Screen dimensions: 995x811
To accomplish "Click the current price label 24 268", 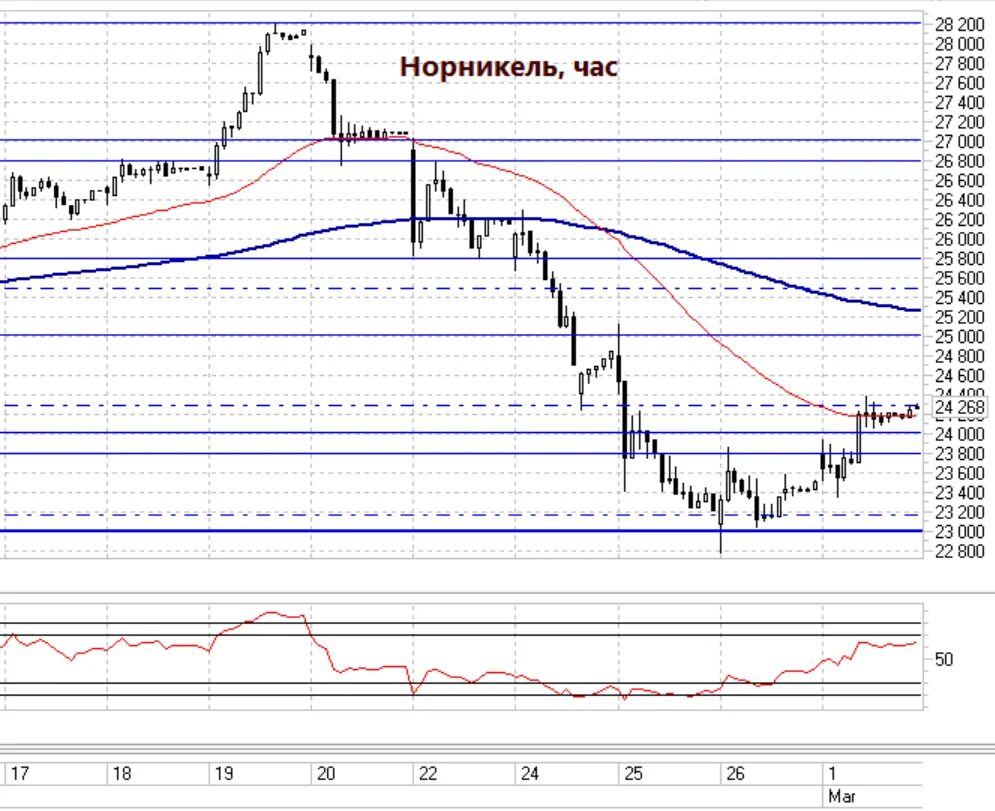I will (959, 407).
